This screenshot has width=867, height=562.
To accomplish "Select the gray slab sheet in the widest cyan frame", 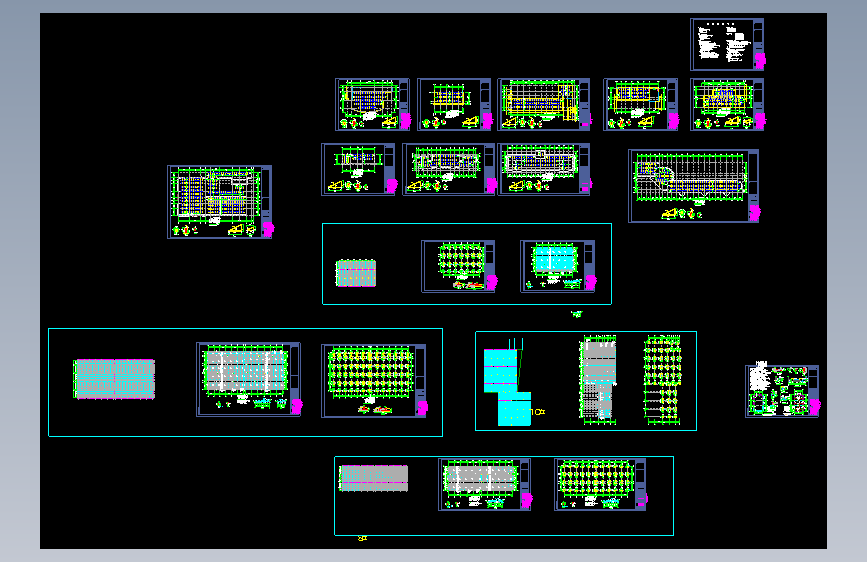I will pos(249,379).
